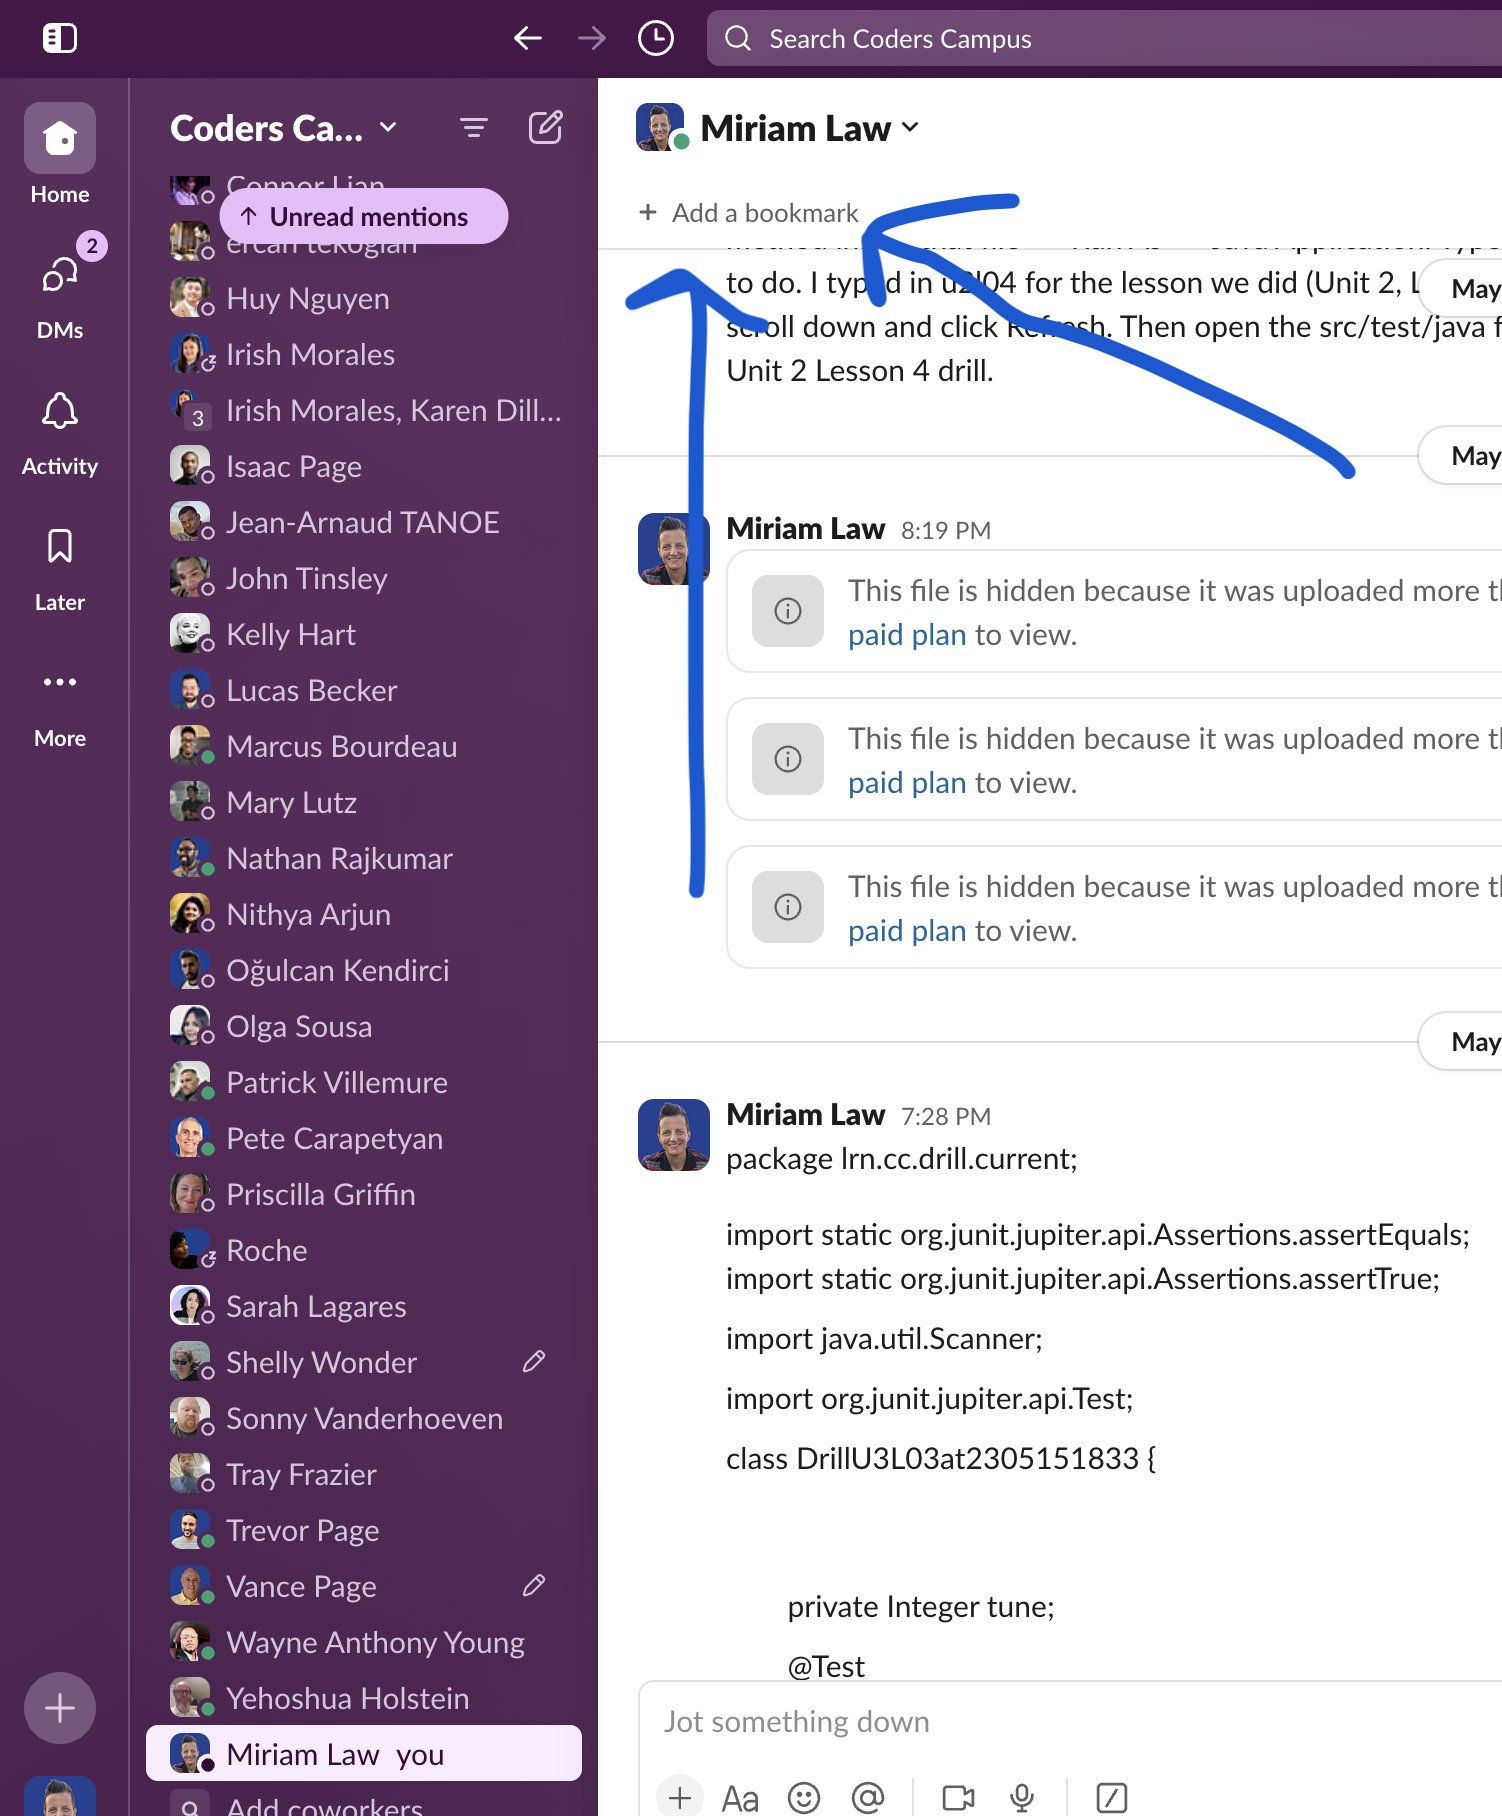Viewport: 1502px width, 1816px height.
Task: Open DM with Wayne Anthony Young
Action: coord(364,1642)
